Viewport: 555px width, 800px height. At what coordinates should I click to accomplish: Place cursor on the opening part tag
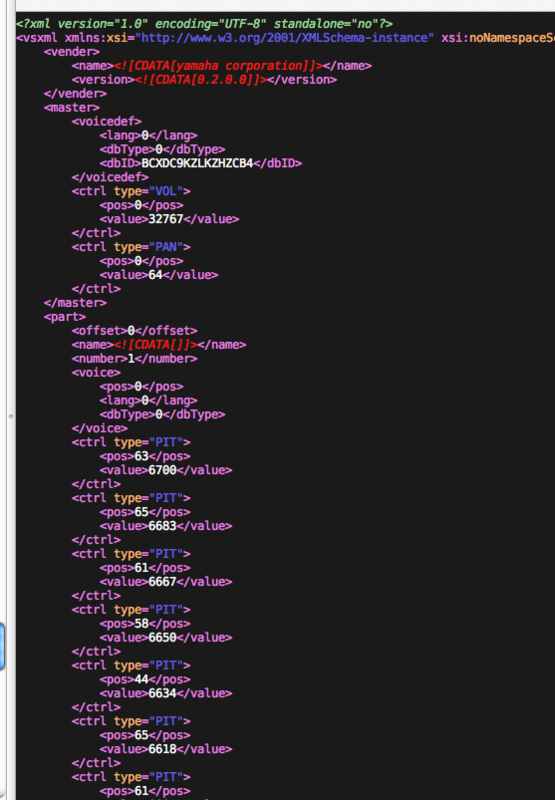click(65, 317)
